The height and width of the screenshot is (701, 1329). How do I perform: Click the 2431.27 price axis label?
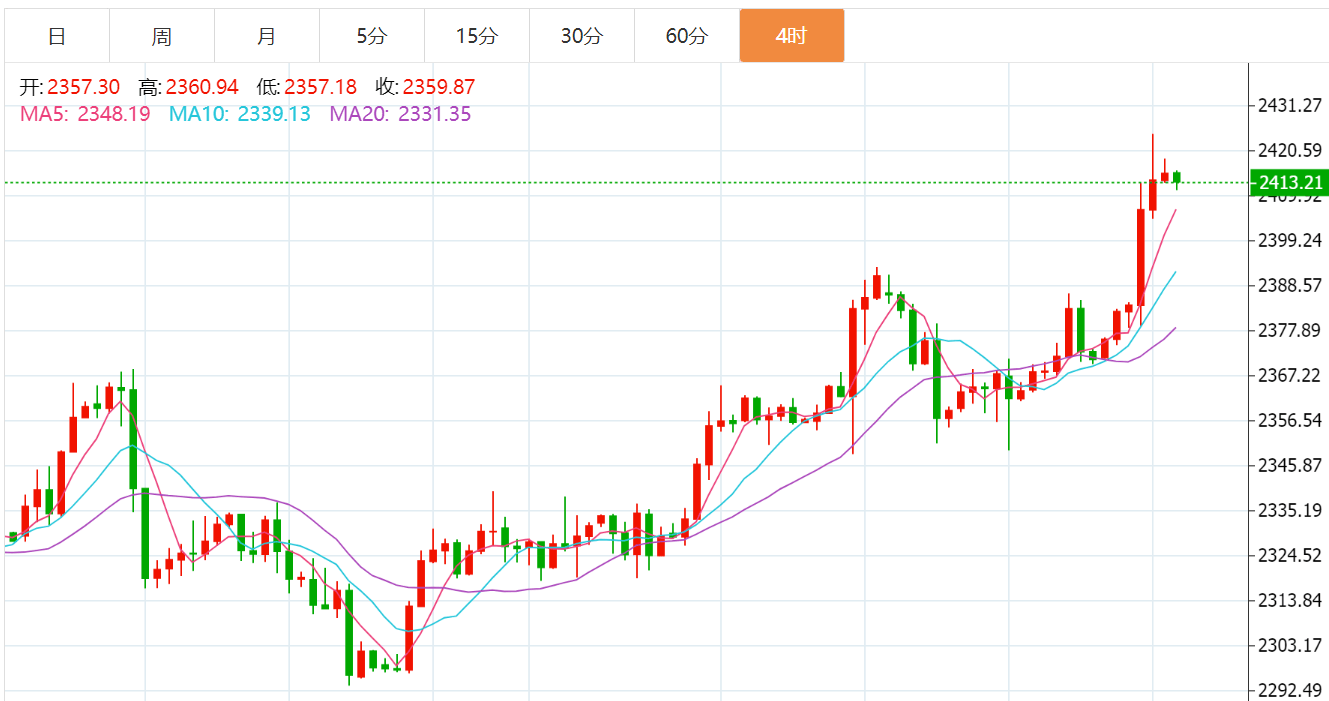tap(1290, 105)
